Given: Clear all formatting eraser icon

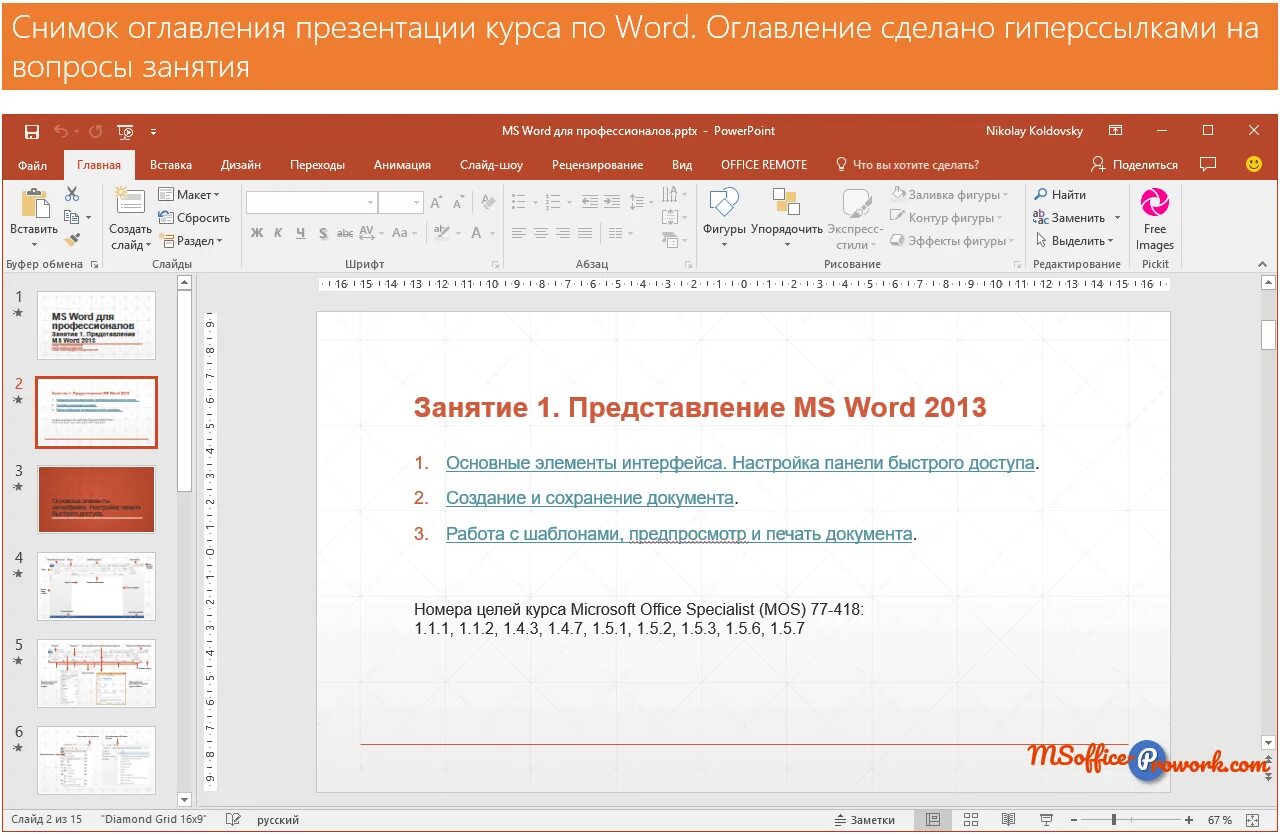Looking at the screenshot, I should (488, 202).
